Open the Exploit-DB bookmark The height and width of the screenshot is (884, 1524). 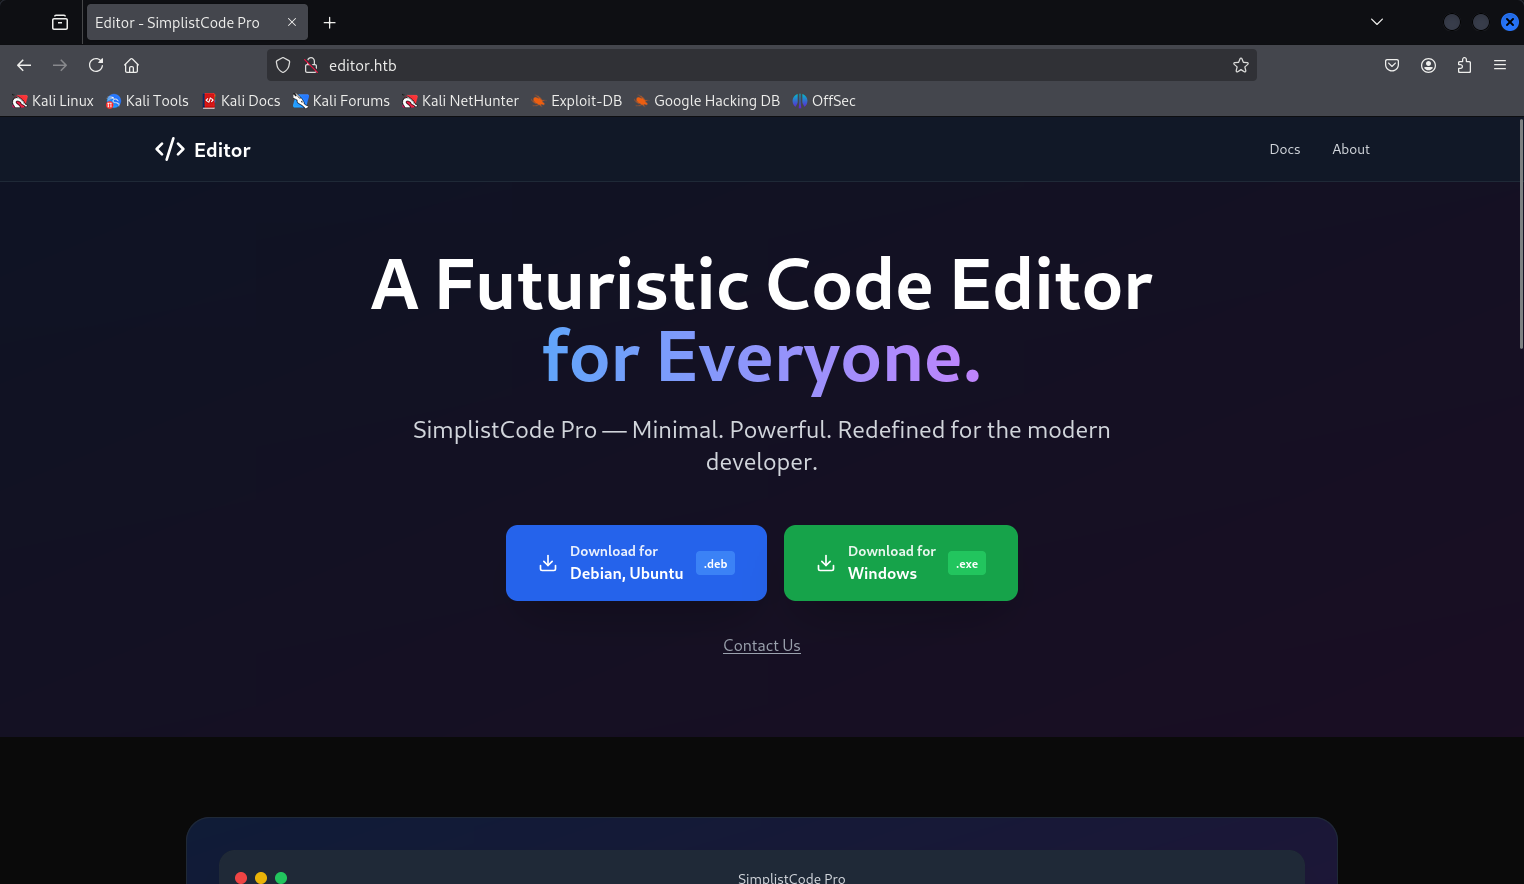pos(577,101)
